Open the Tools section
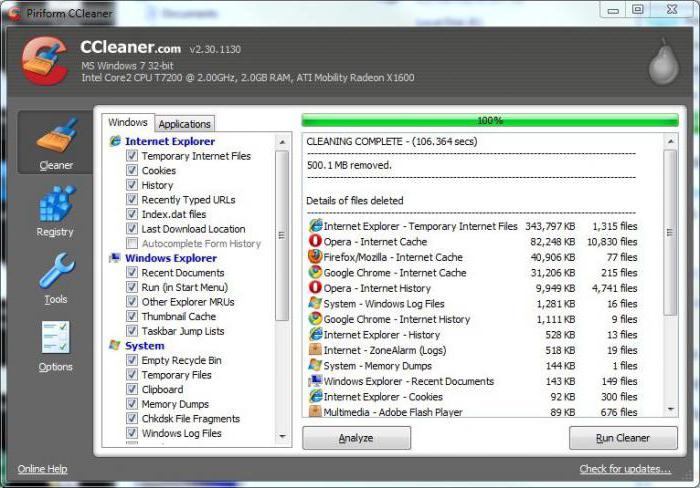The width and height of the screenshot is (700, 488). 55,279
